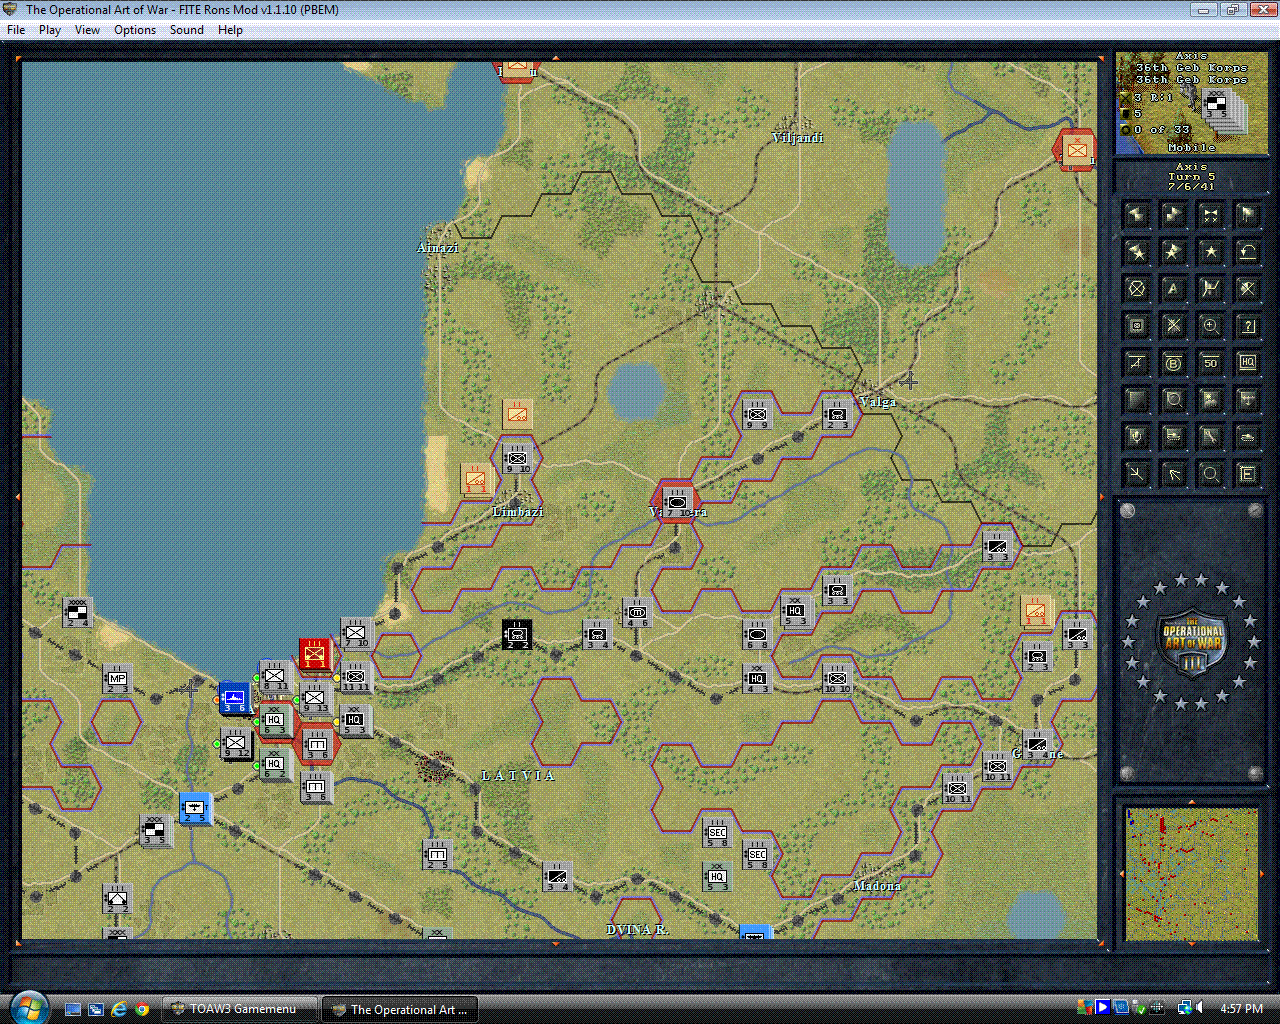Click the undo last move arrow icon
The image size is (1280, 1024).
(x=1247, y=251)
